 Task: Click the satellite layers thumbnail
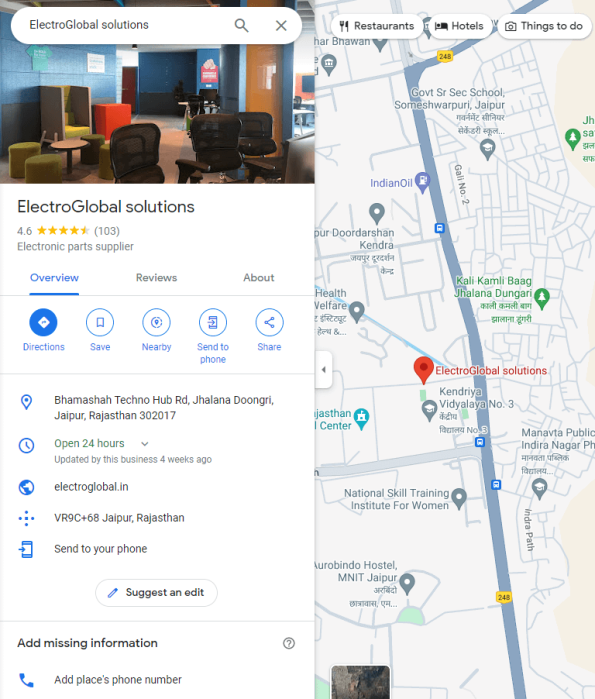coord(361,682)
